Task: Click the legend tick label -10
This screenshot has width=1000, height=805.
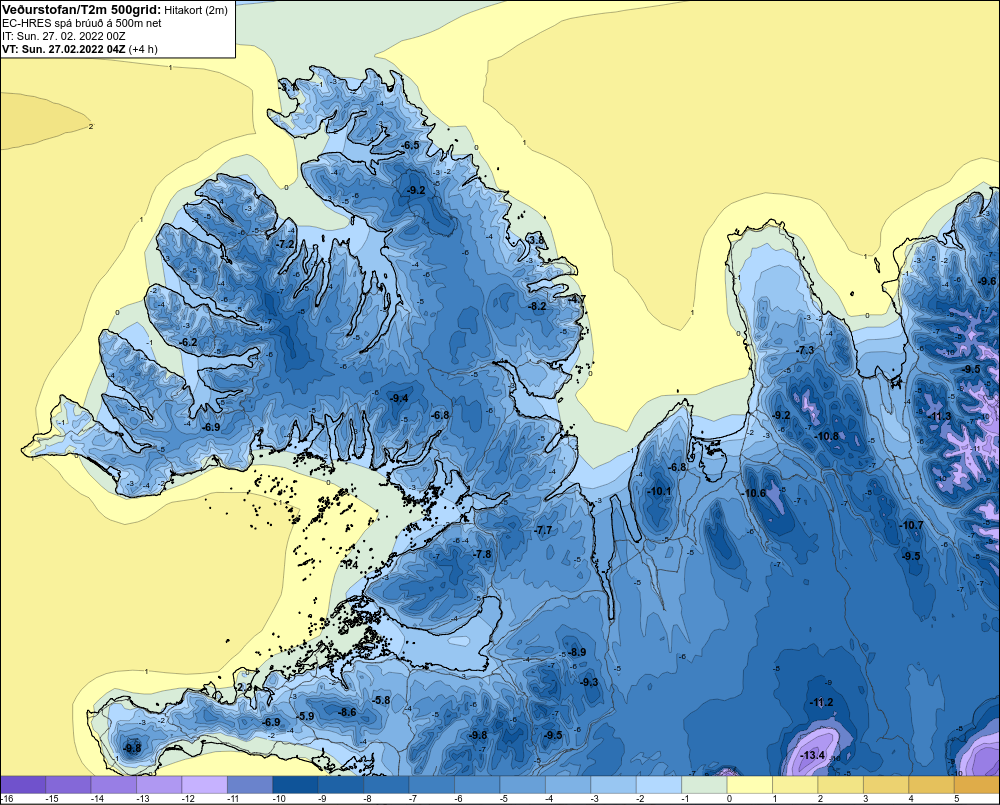Action: coord(277,799)
